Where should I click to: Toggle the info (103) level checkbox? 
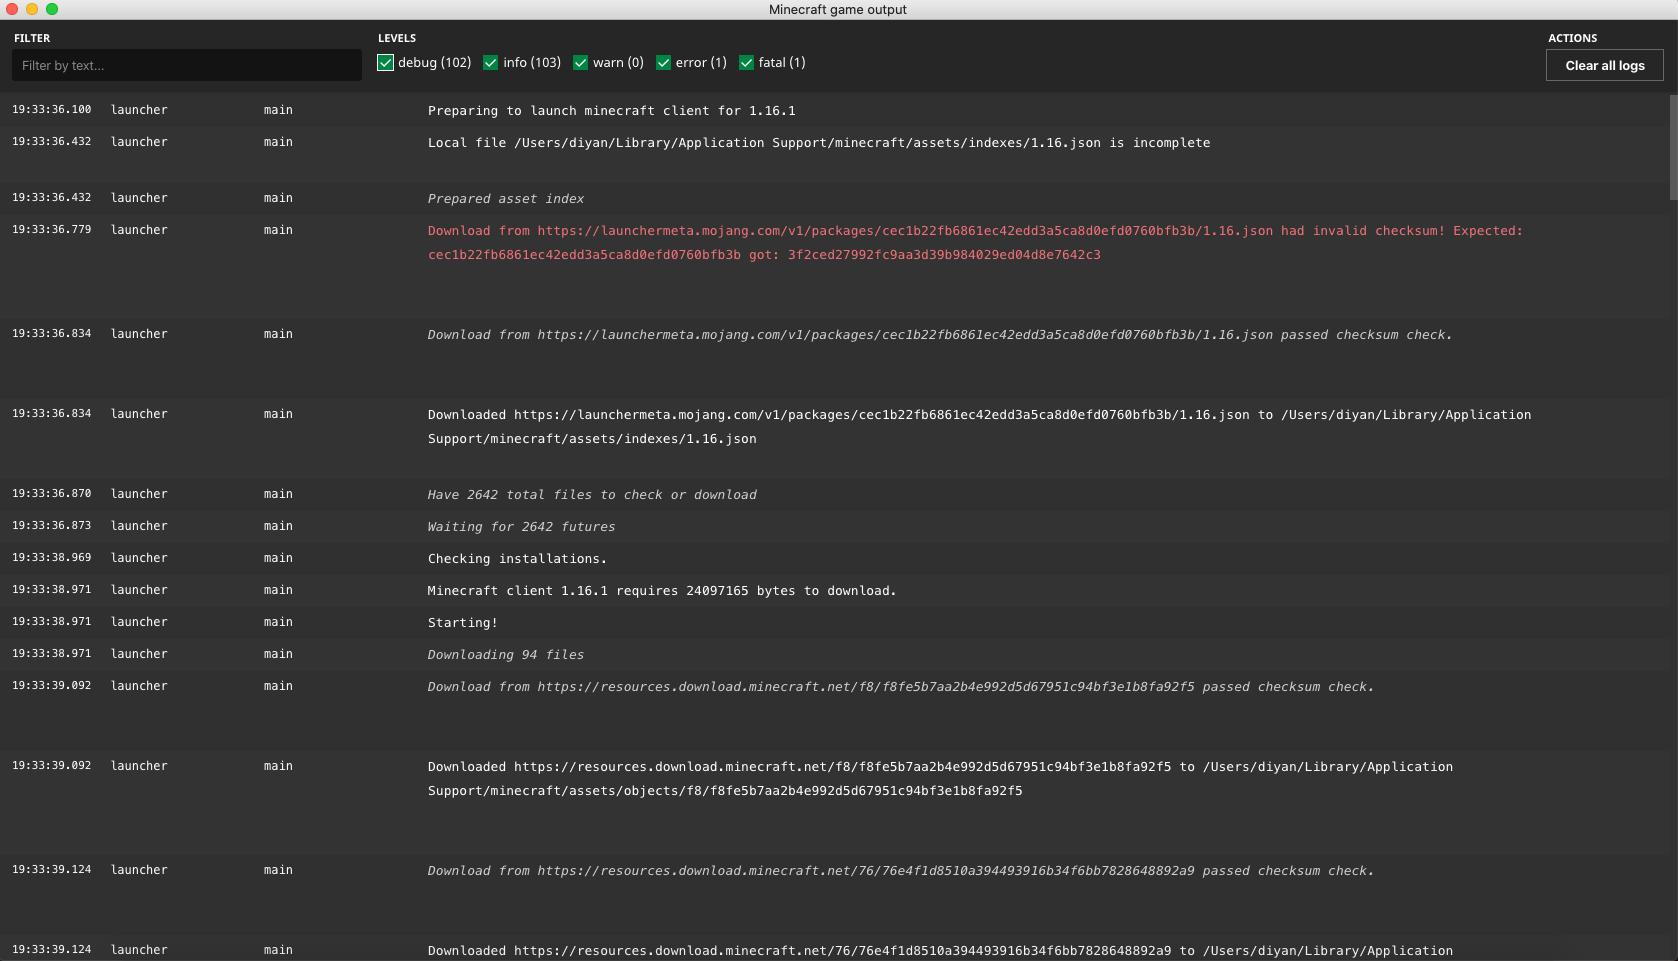[x=491, y=63]
